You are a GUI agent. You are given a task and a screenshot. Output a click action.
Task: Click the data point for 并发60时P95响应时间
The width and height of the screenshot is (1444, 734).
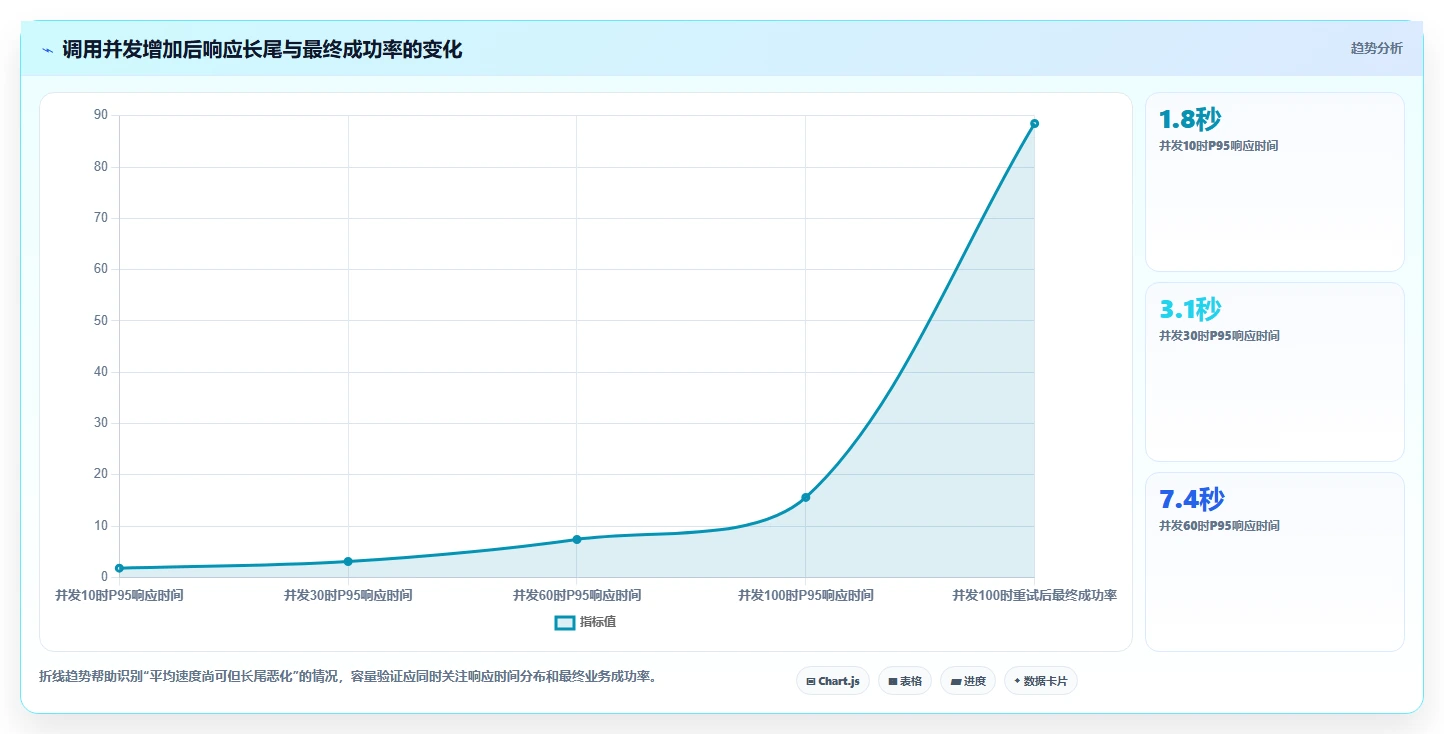577,539
